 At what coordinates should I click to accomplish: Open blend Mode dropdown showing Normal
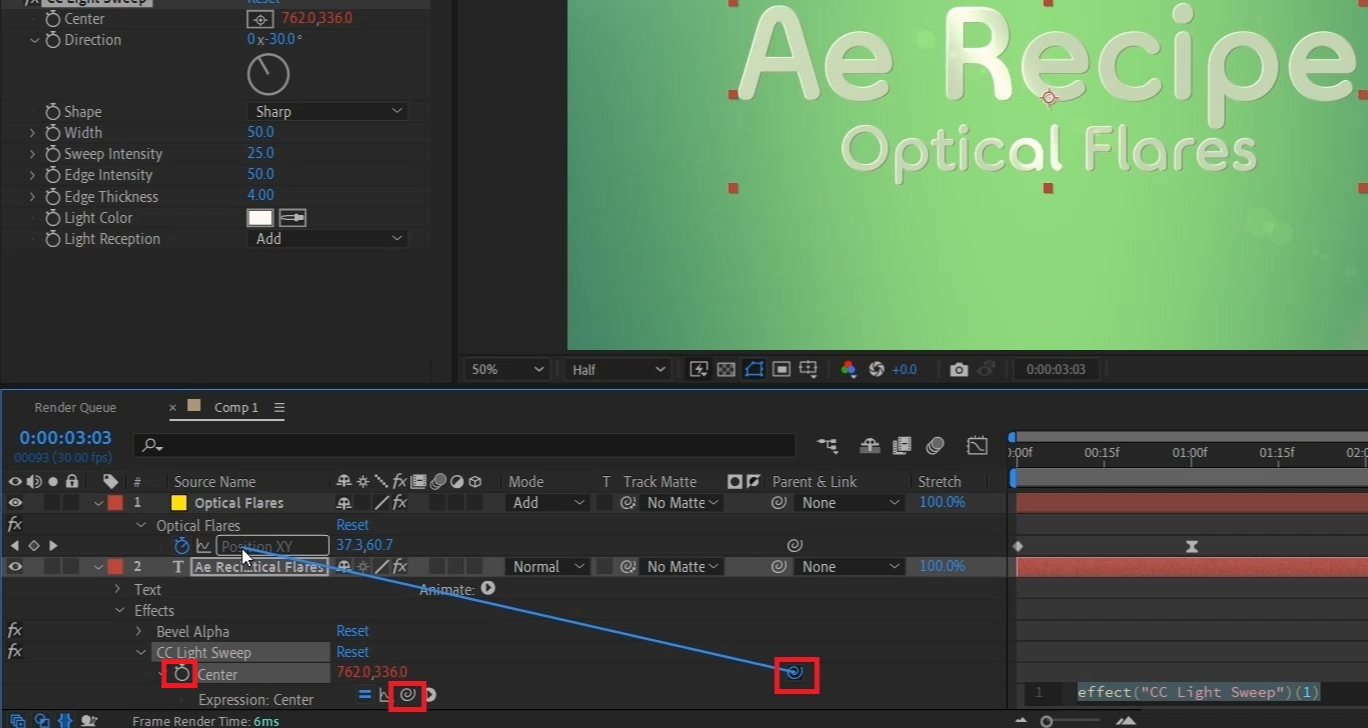pos(548,567)
